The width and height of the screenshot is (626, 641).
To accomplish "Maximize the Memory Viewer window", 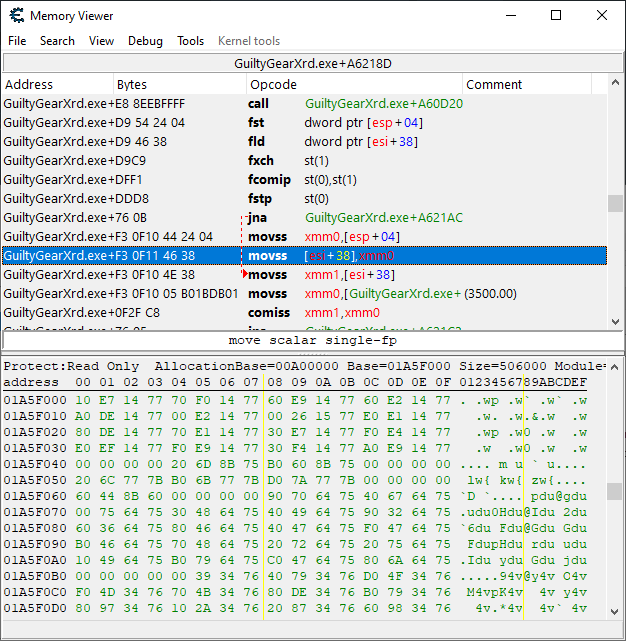I will (x=556, y=16).
